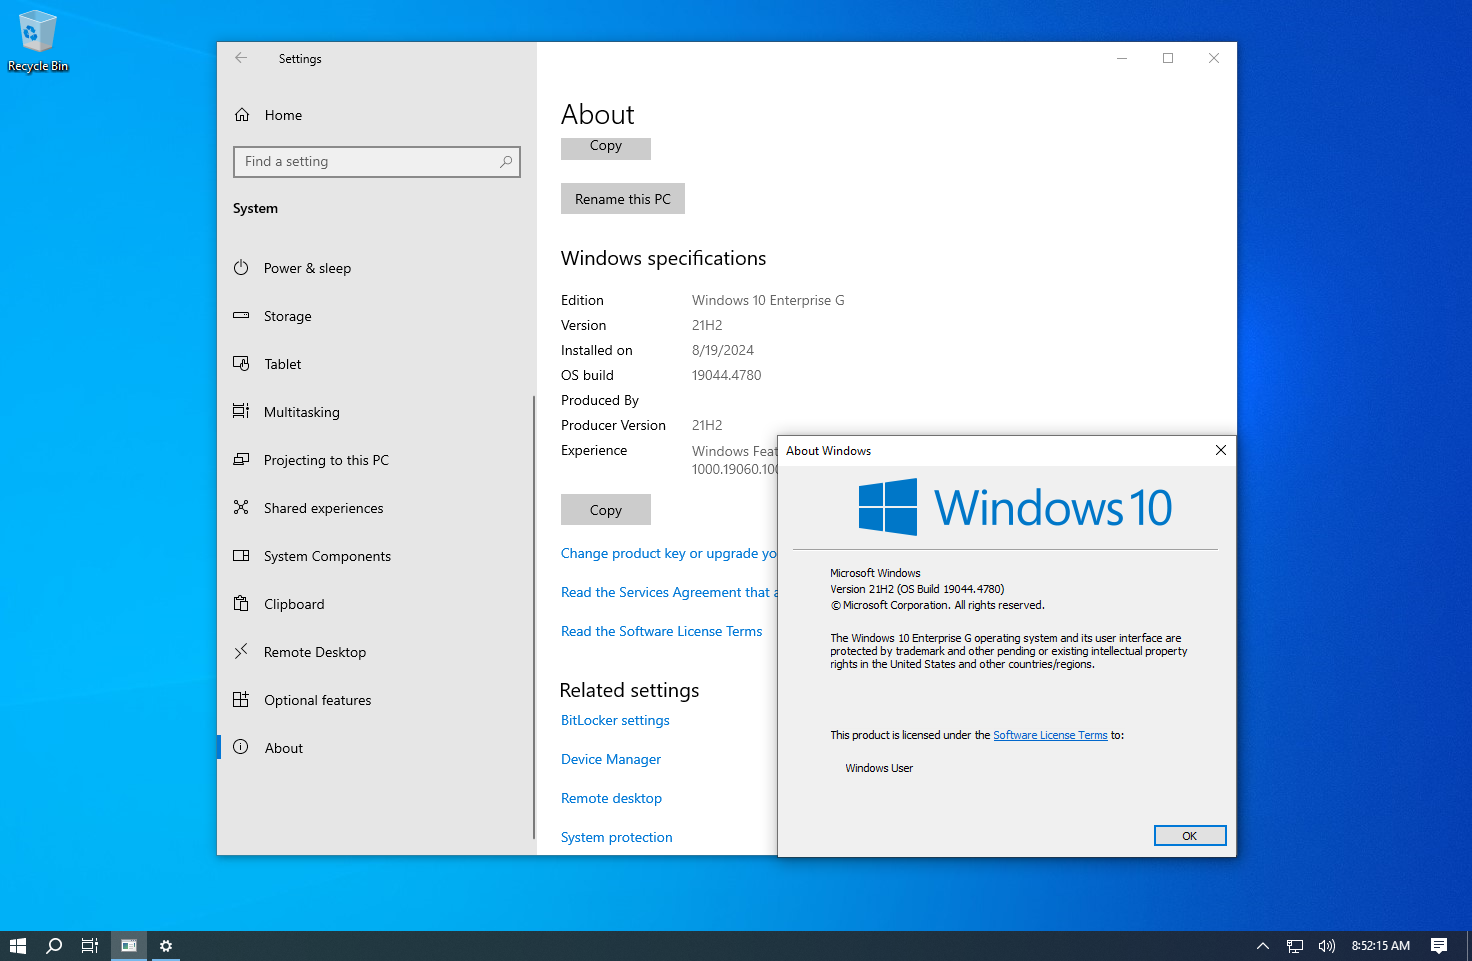Viewport: 1472px width, 961px height.
Task: Click the Show desktop sliver at taskbar end
Action: (x=1468, y=946)
